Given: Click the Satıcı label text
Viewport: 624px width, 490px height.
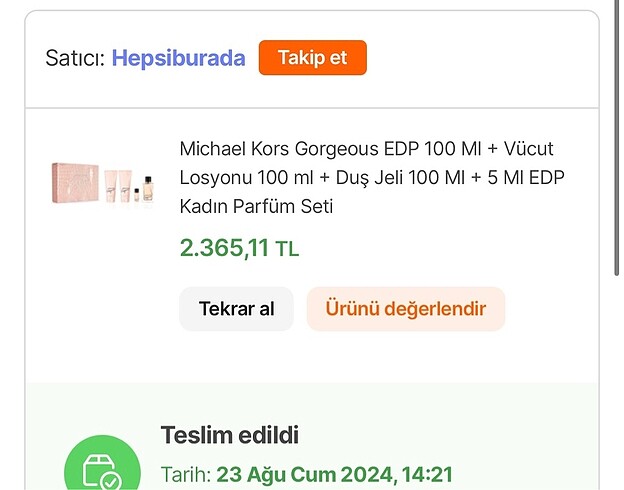Looking at the screenshot, I should pyautogui.click(x=75, y=58).
